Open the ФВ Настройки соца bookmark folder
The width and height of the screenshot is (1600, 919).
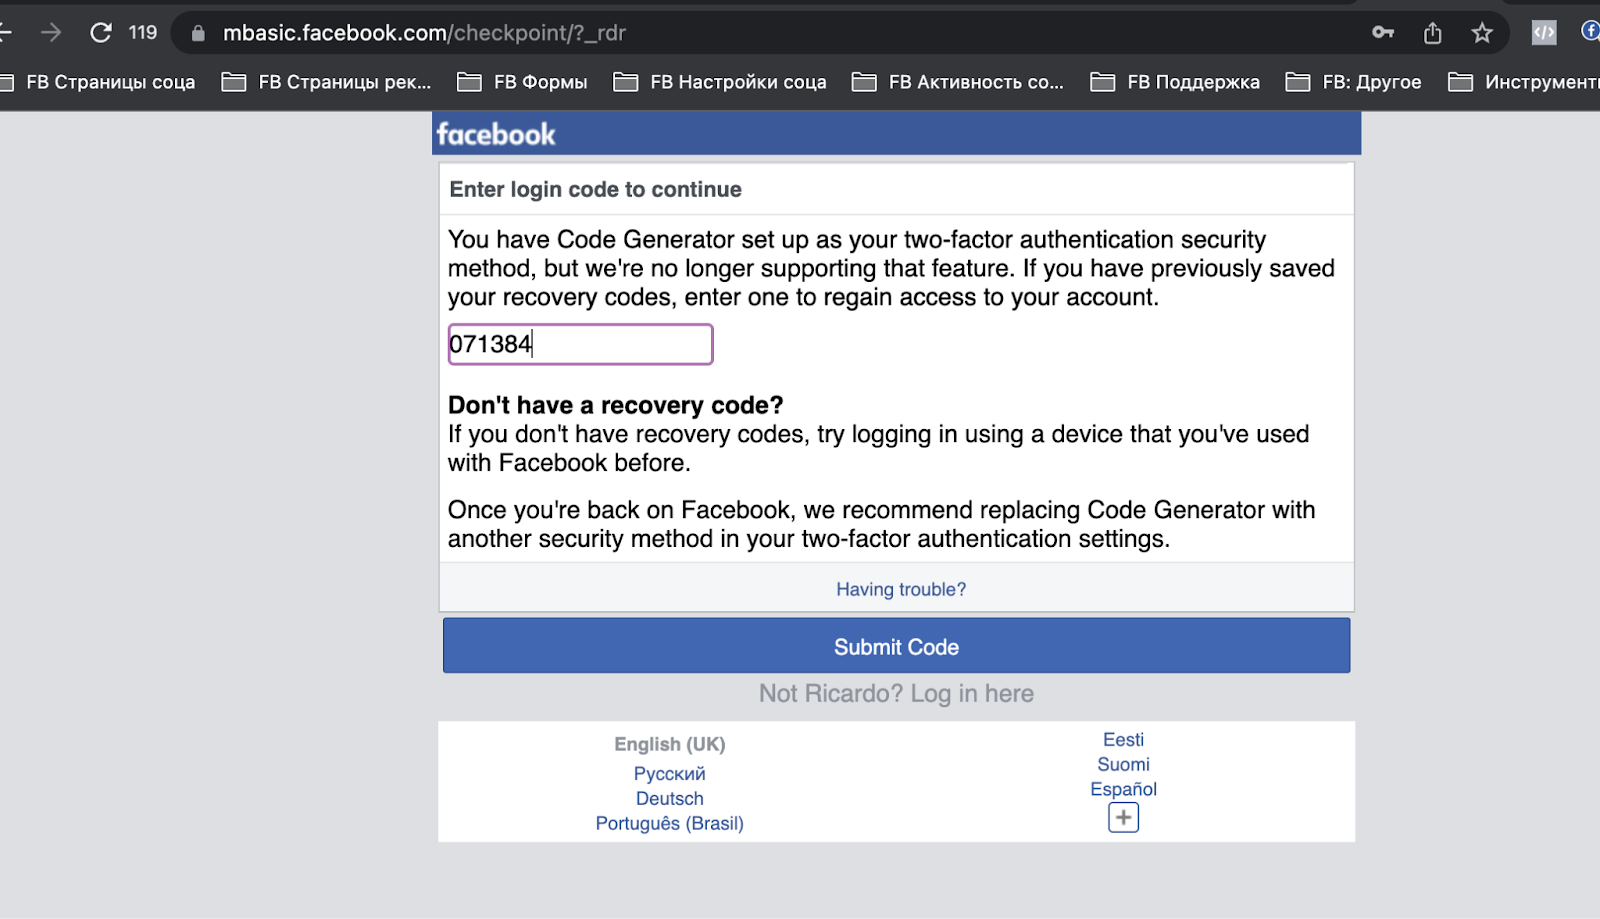720,82
